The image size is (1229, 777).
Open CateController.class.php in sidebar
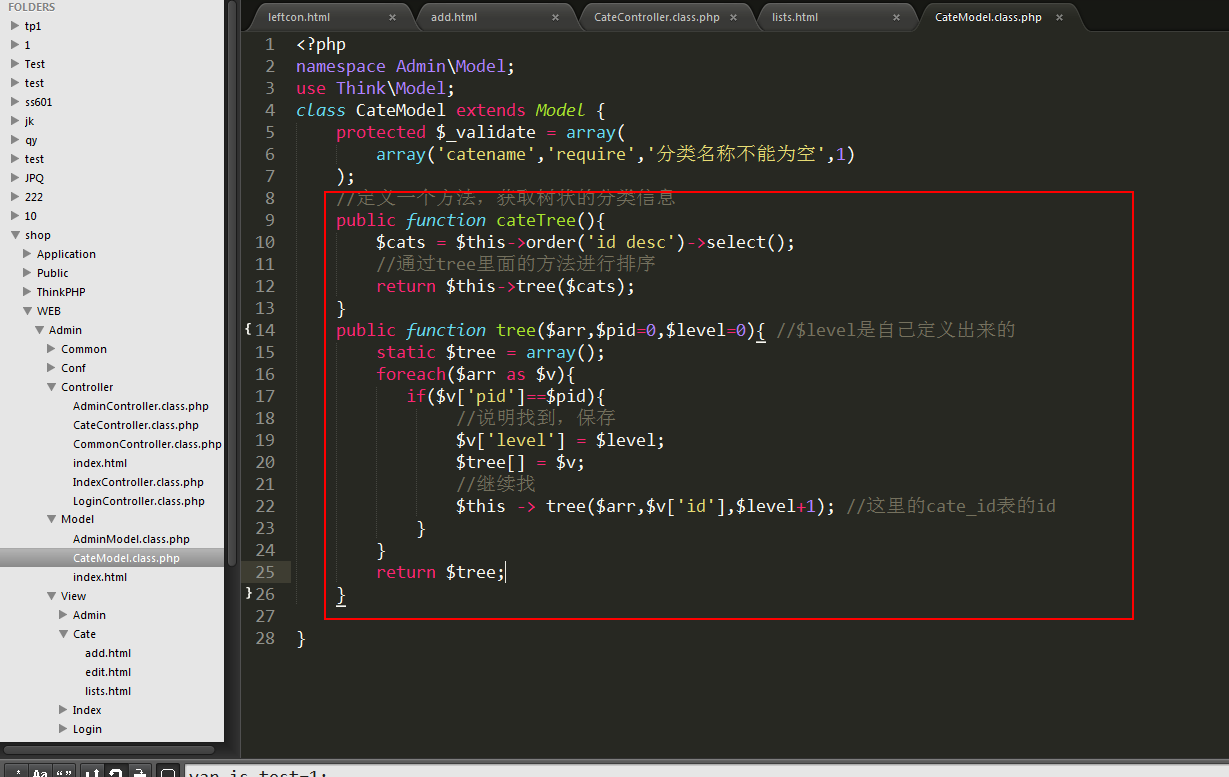coord(136,425)
